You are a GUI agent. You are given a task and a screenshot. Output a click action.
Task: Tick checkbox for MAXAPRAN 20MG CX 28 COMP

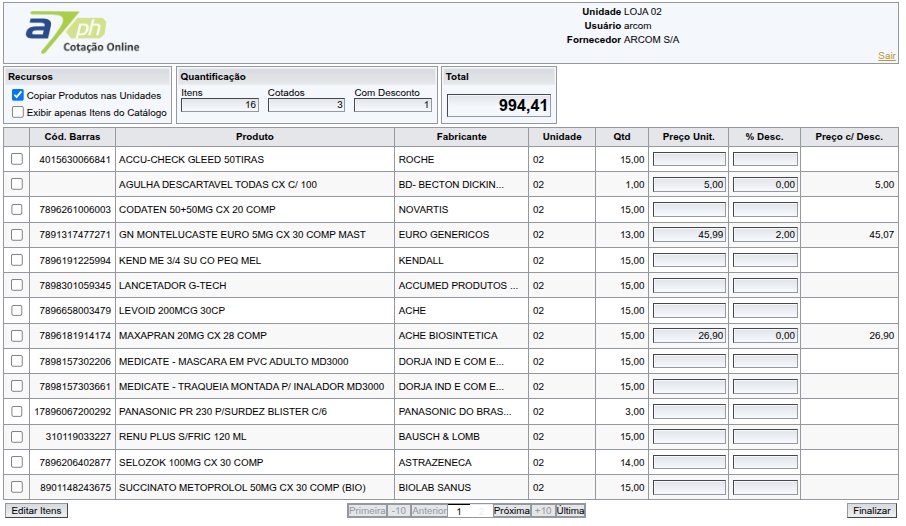click(17, 336)
